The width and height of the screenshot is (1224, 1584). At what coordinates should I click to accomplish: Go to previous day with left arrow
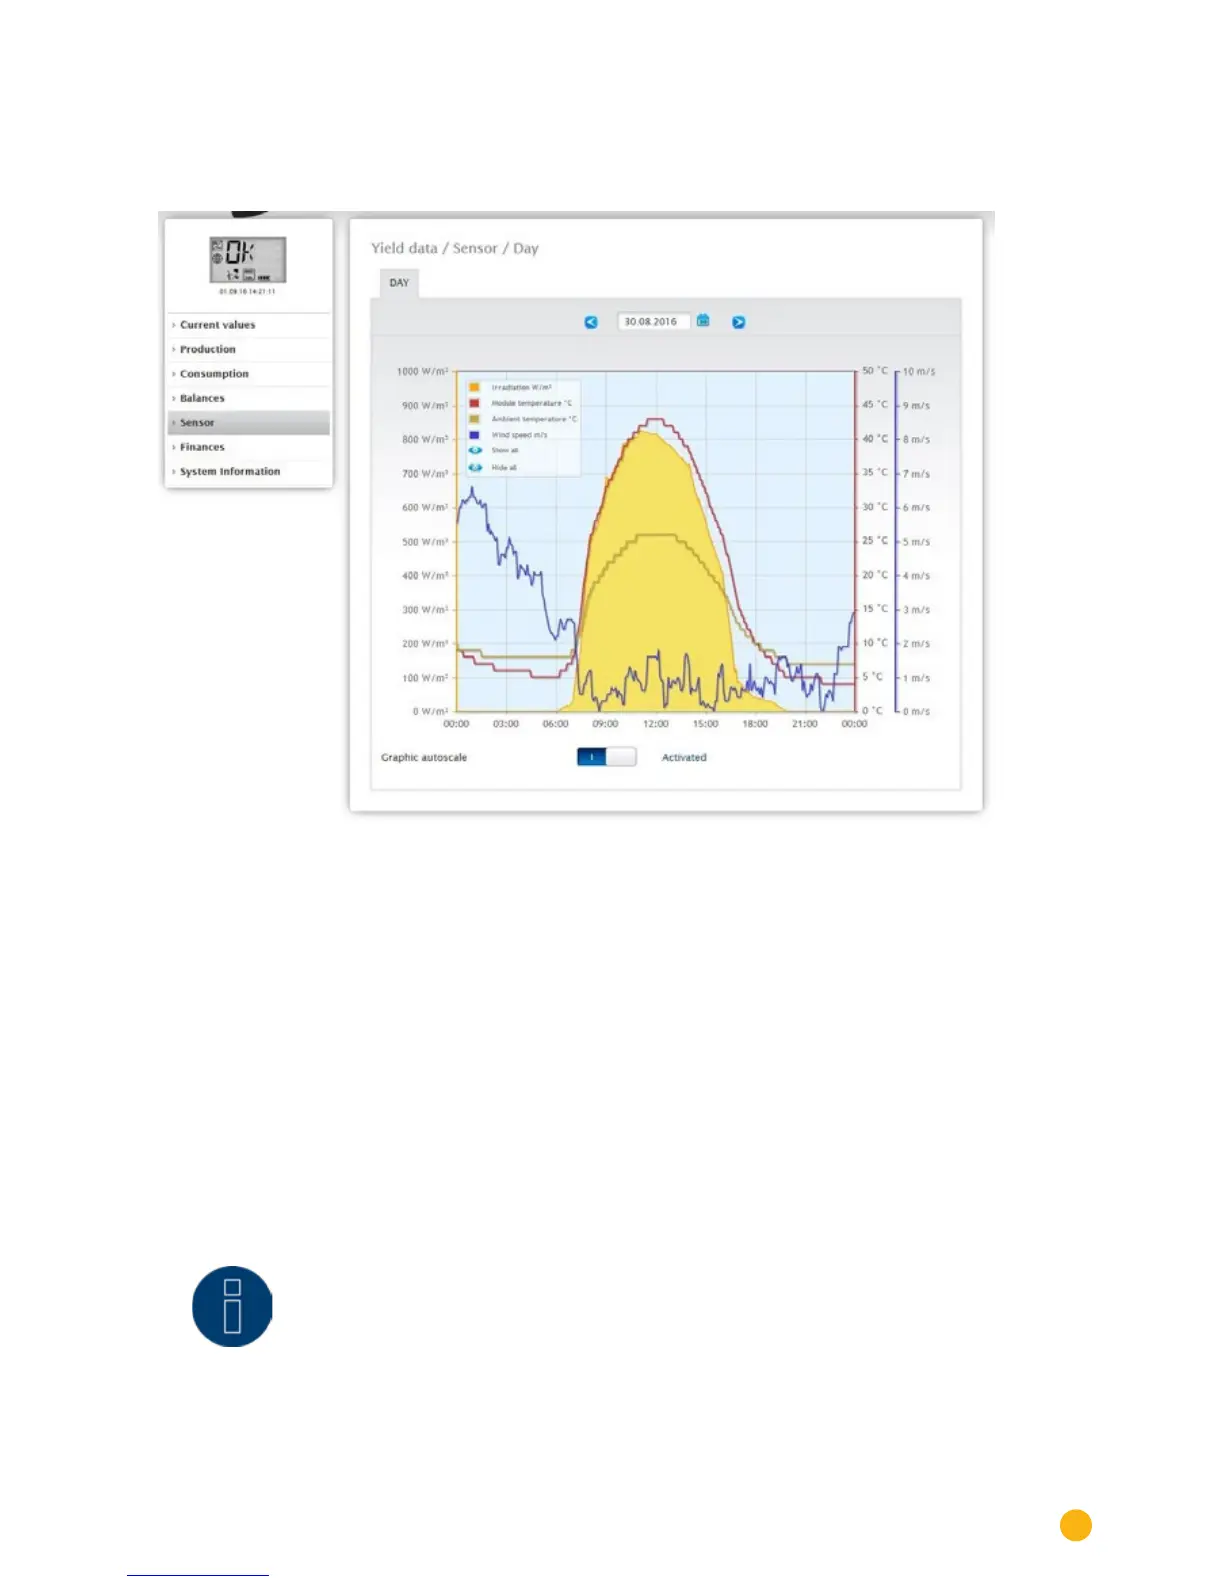click(591, 322)
